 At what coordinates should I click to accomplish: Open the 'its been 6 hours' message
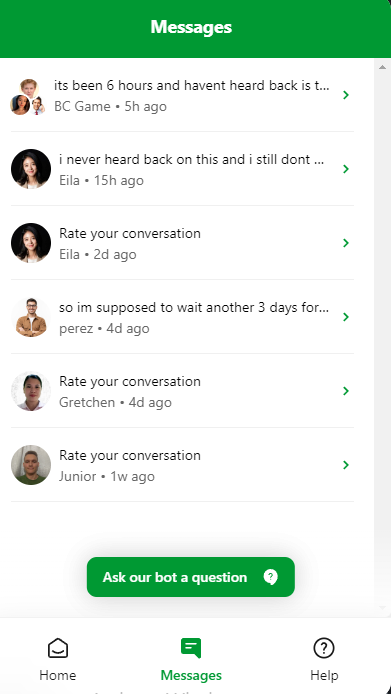pyautogui.click(x=182, y=95)
